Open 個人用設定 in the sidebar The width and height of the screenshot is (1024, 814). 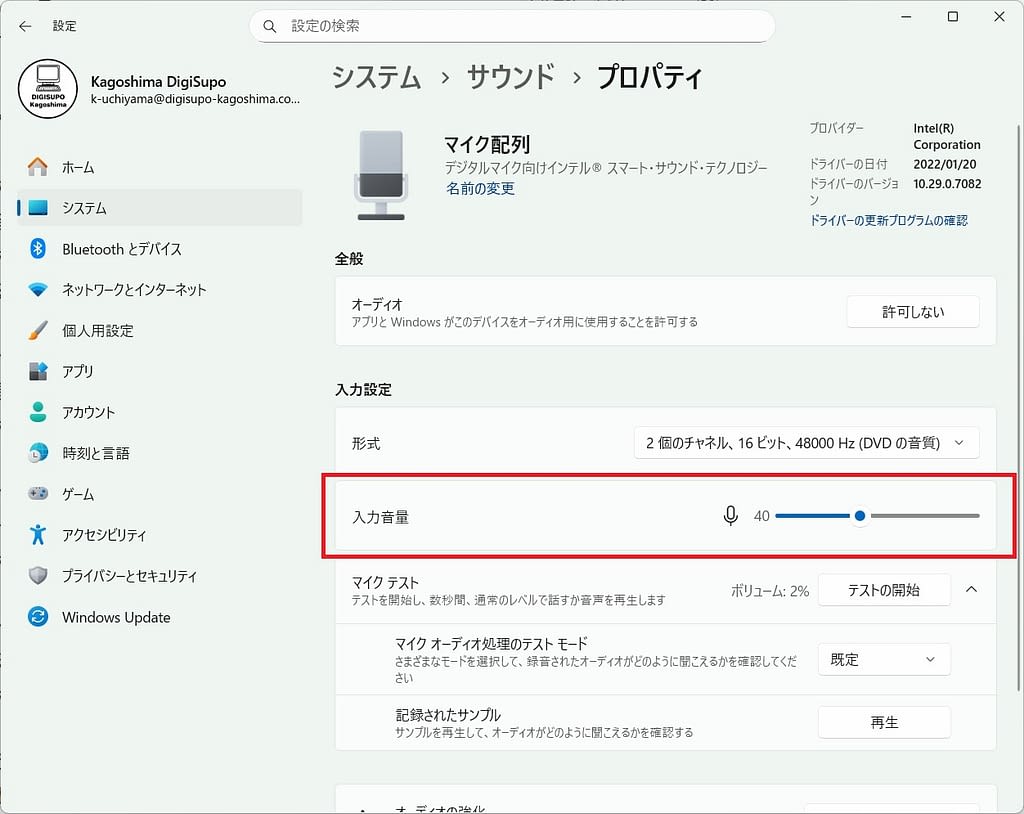(97, 331)
